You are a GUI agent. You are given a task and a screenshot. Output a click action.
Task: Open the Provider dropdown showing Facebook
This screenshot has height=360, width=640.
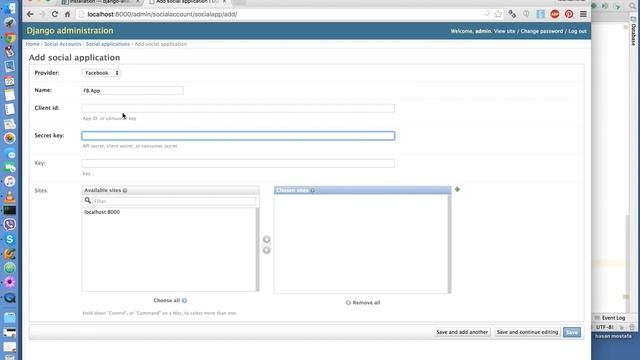coord(101,73)
